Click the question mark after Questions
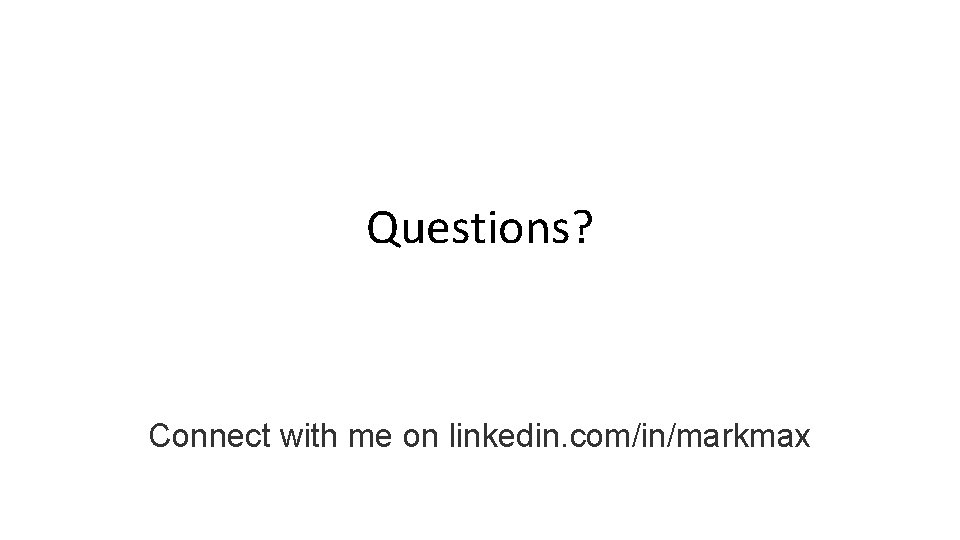The height and width of the screenshot is (540, 960). 583,226
